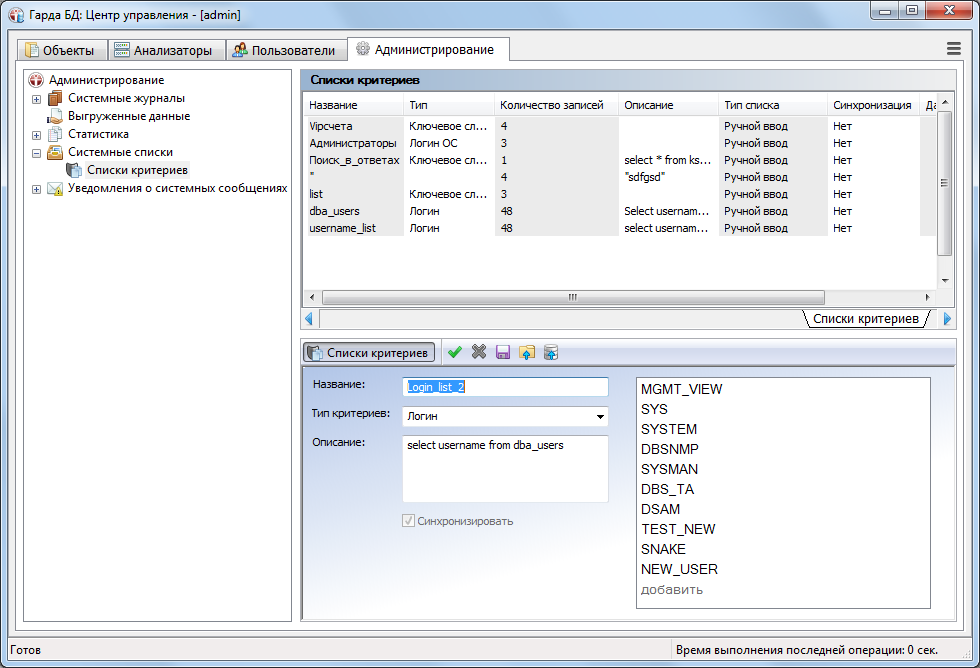Viewport: 980px width, 668px height.
Task: Click the gray X cancel icon
Action: tap(479, 352)
